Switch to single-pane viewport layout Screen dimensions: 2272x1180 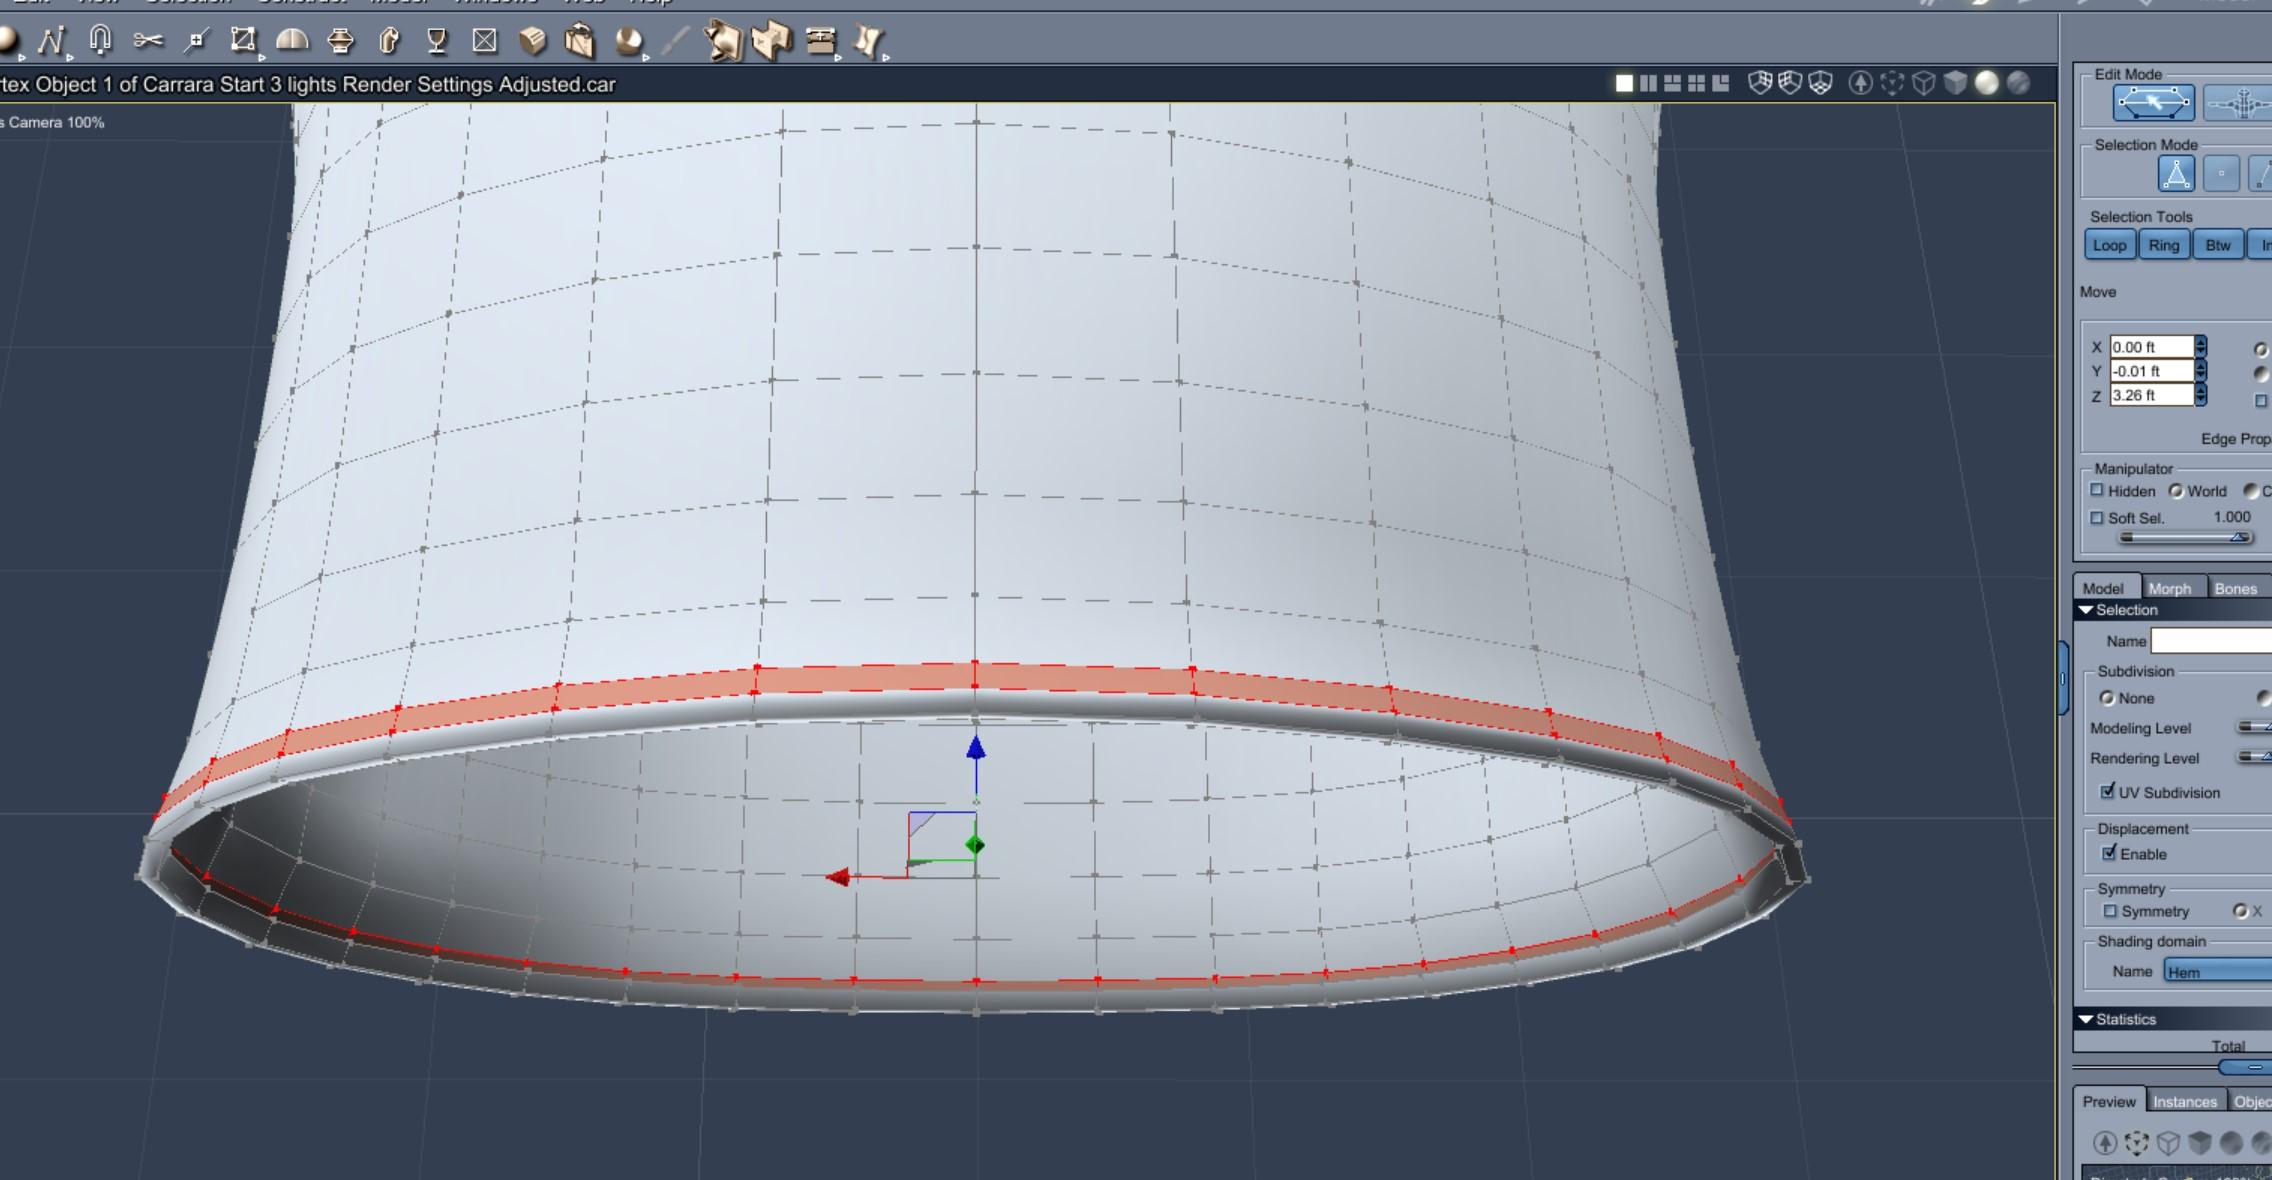pos(1624,83)
